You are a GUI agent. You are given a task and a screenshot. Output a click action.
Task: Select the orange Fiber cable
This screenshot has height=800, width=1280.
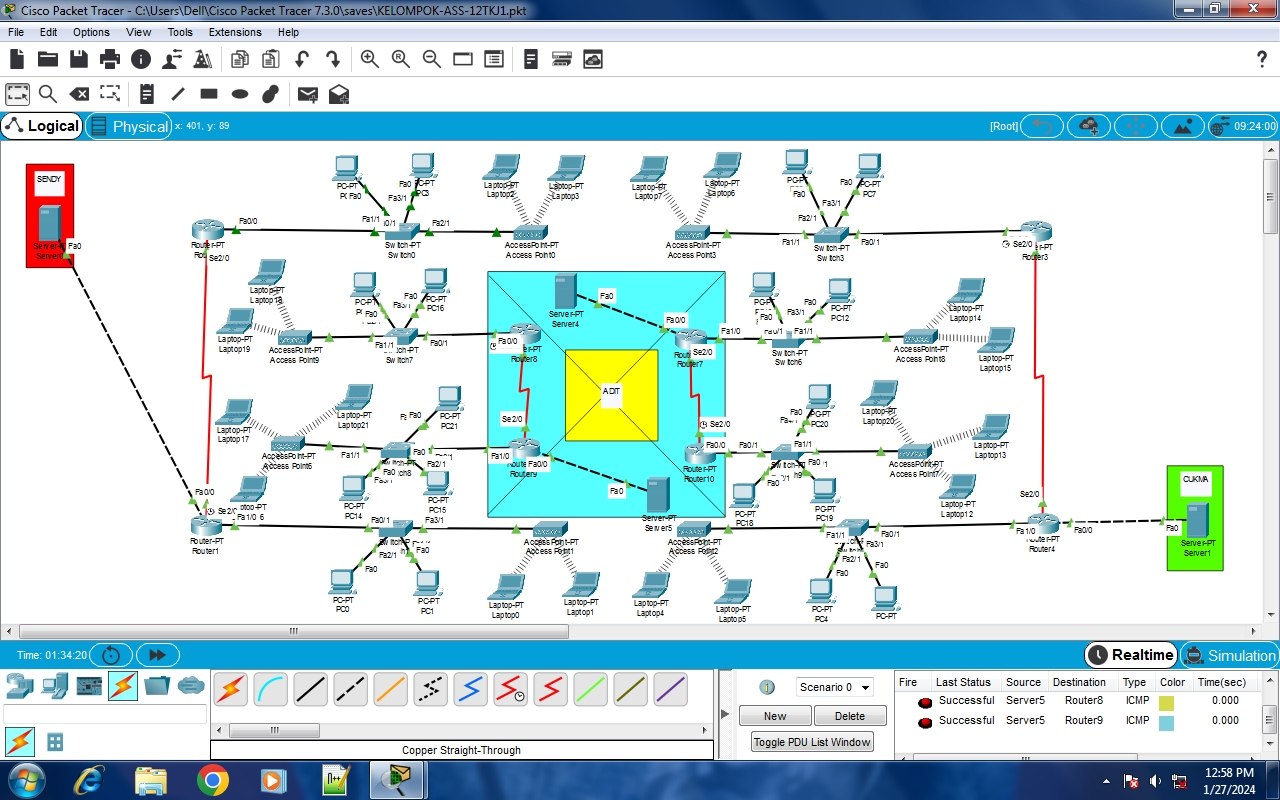pyautogui.click(x=390, y=689)
